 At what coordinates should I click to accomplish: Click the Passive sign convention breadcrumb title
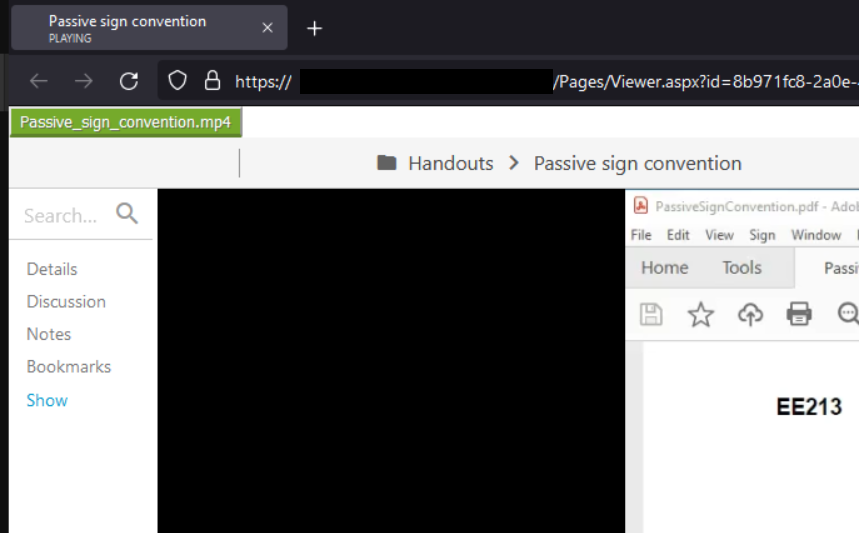pos(637,163)
